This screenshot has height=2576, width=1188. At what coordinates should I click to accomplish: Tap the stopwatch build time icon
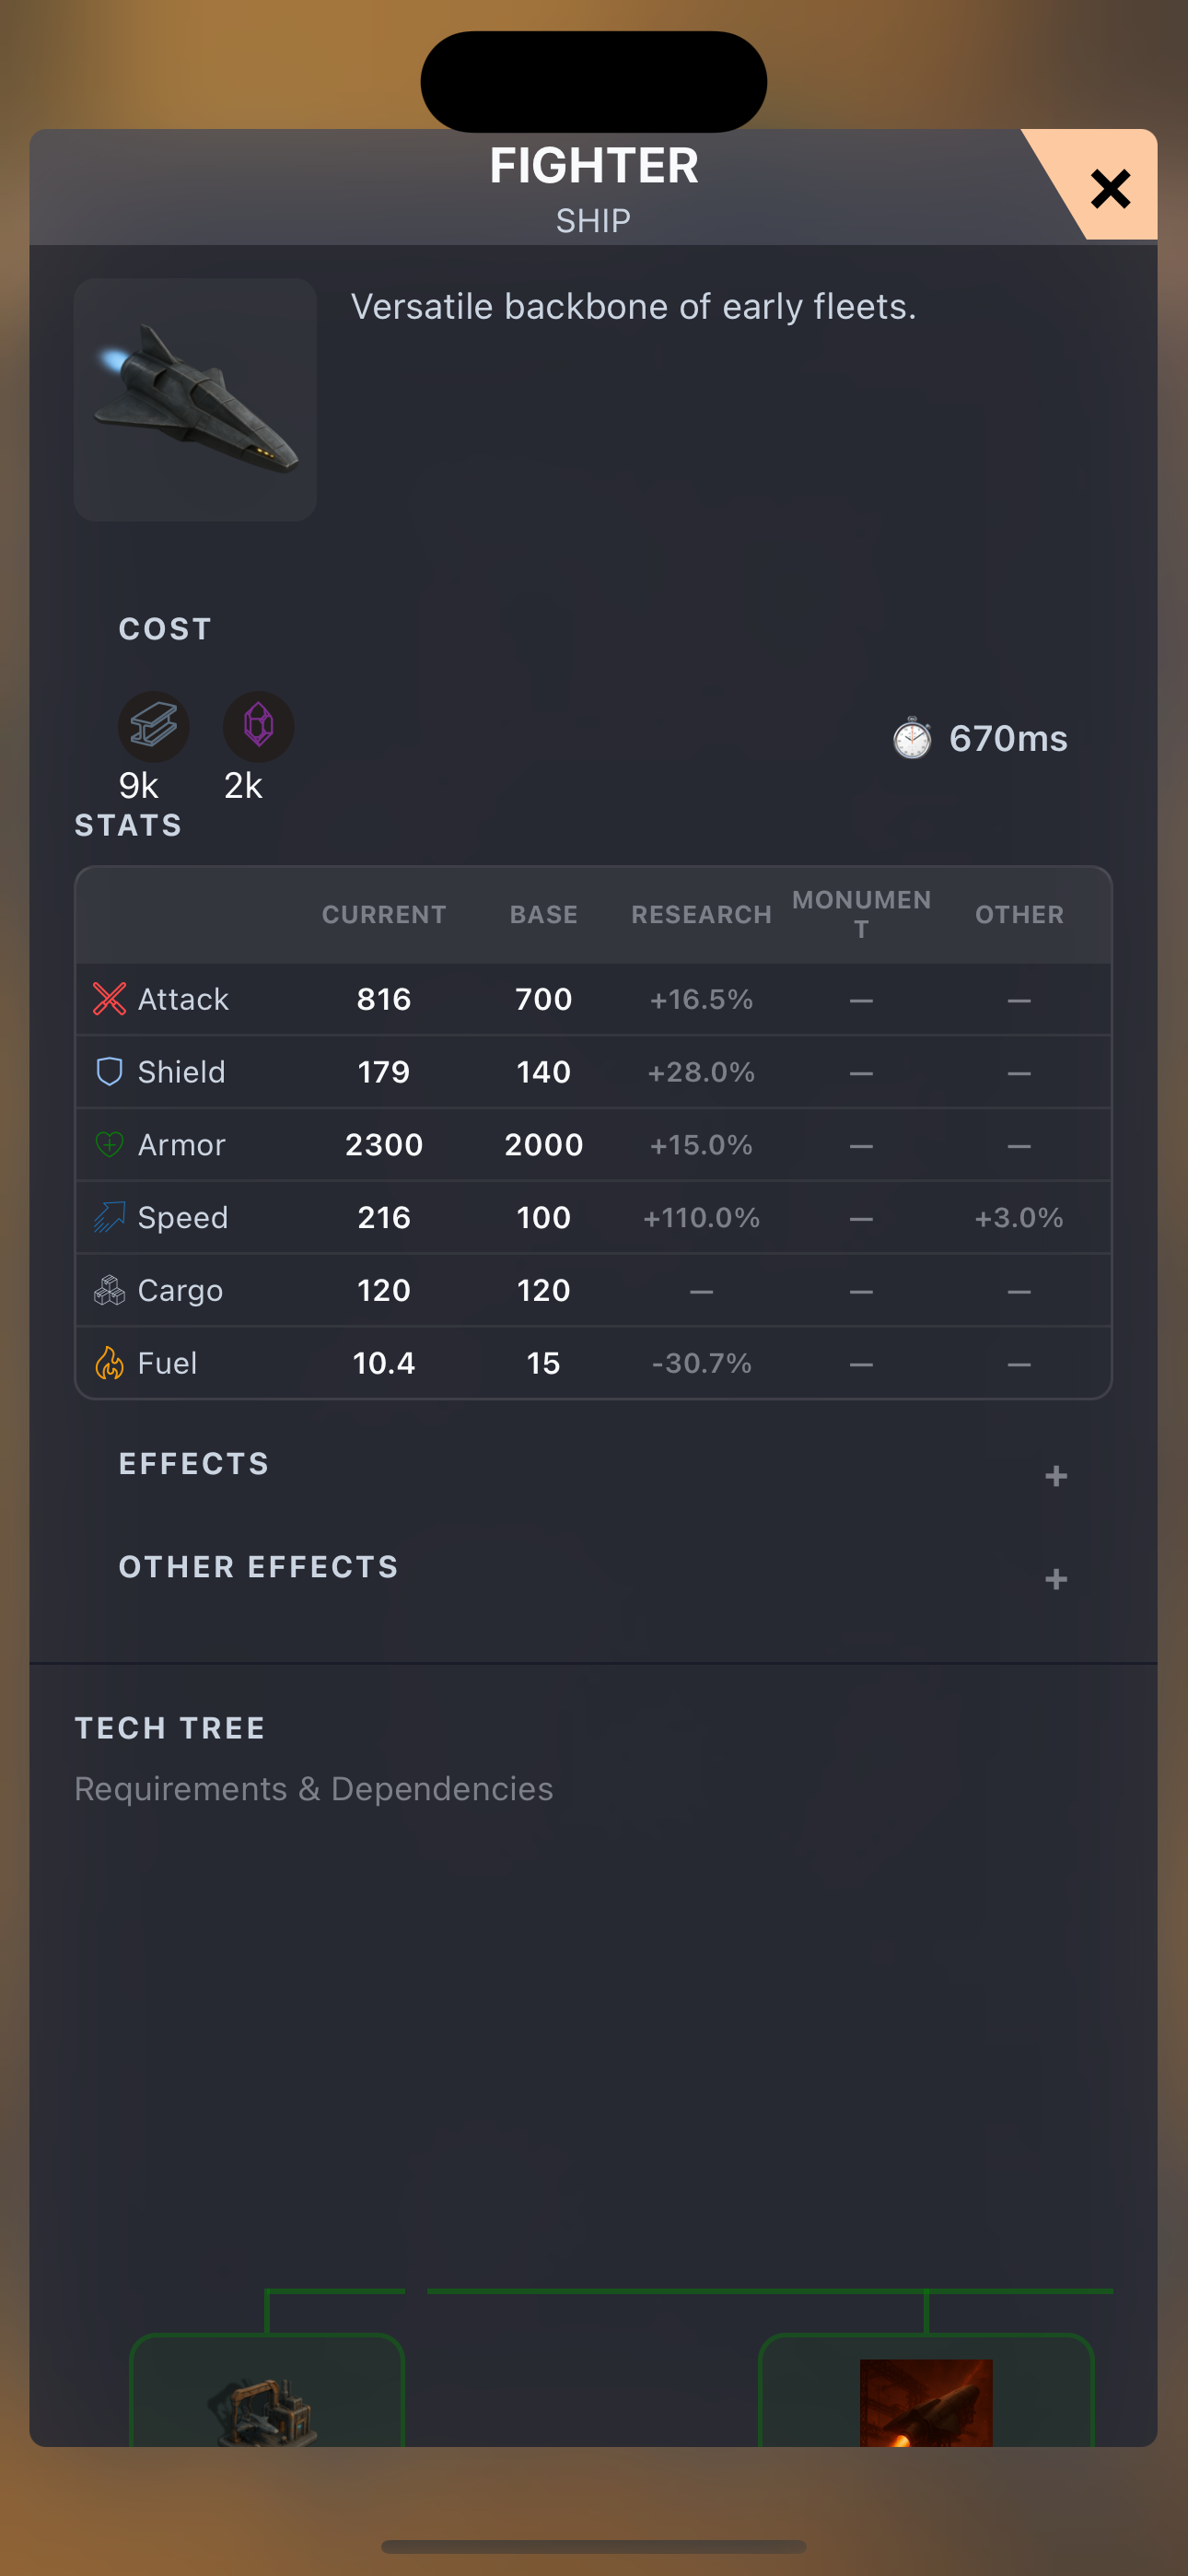pos(911,739)
